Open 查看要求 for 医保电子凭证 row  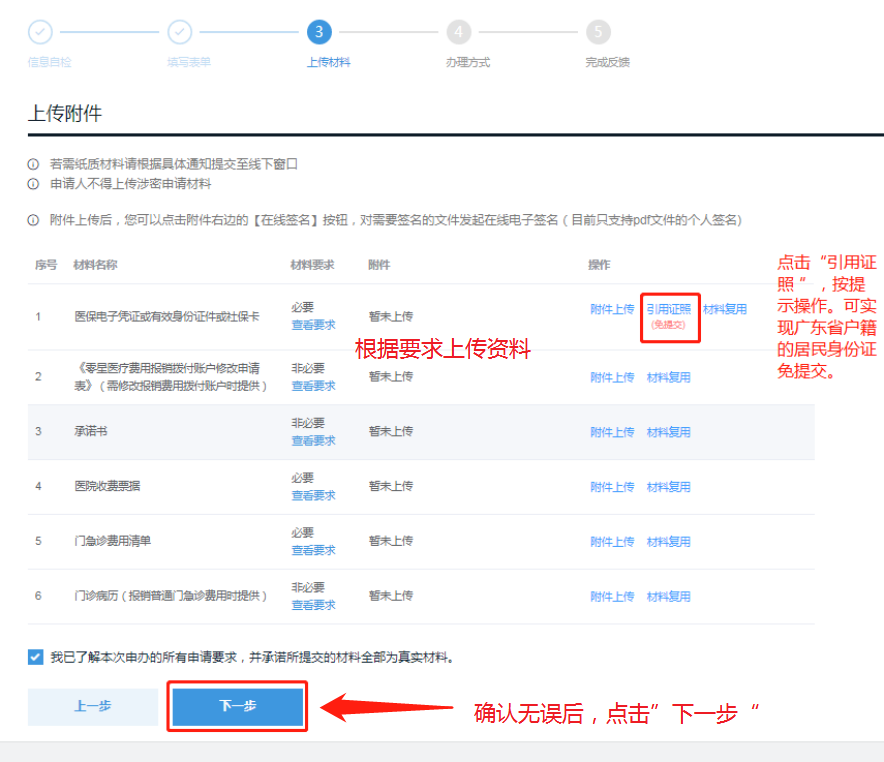(313, 325)
